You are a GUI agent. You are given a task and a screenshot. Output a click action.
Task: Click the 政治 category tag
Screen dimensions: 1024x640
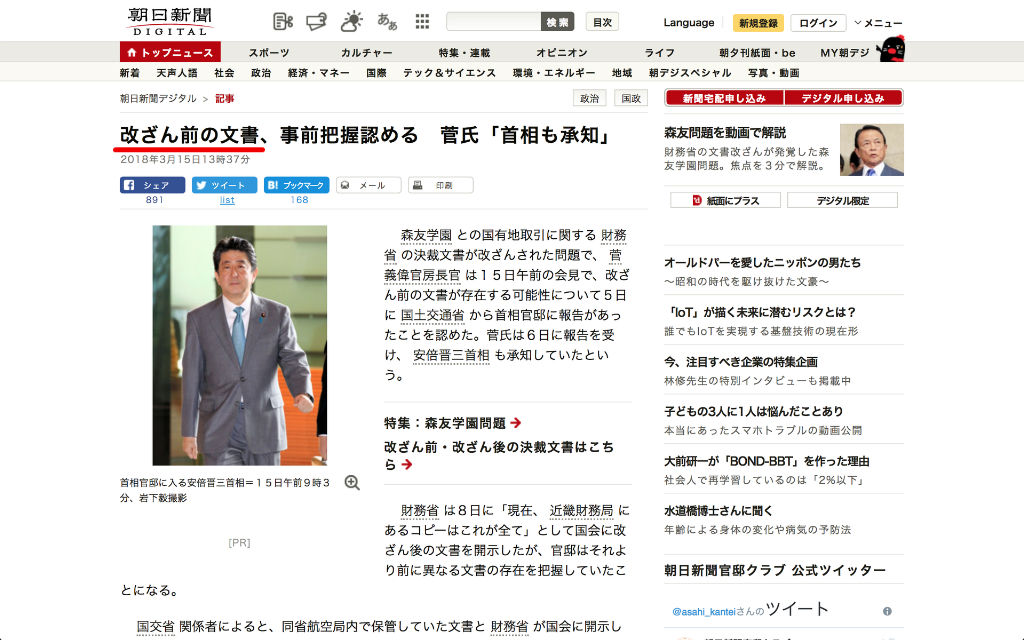click(x=589, y=98)
